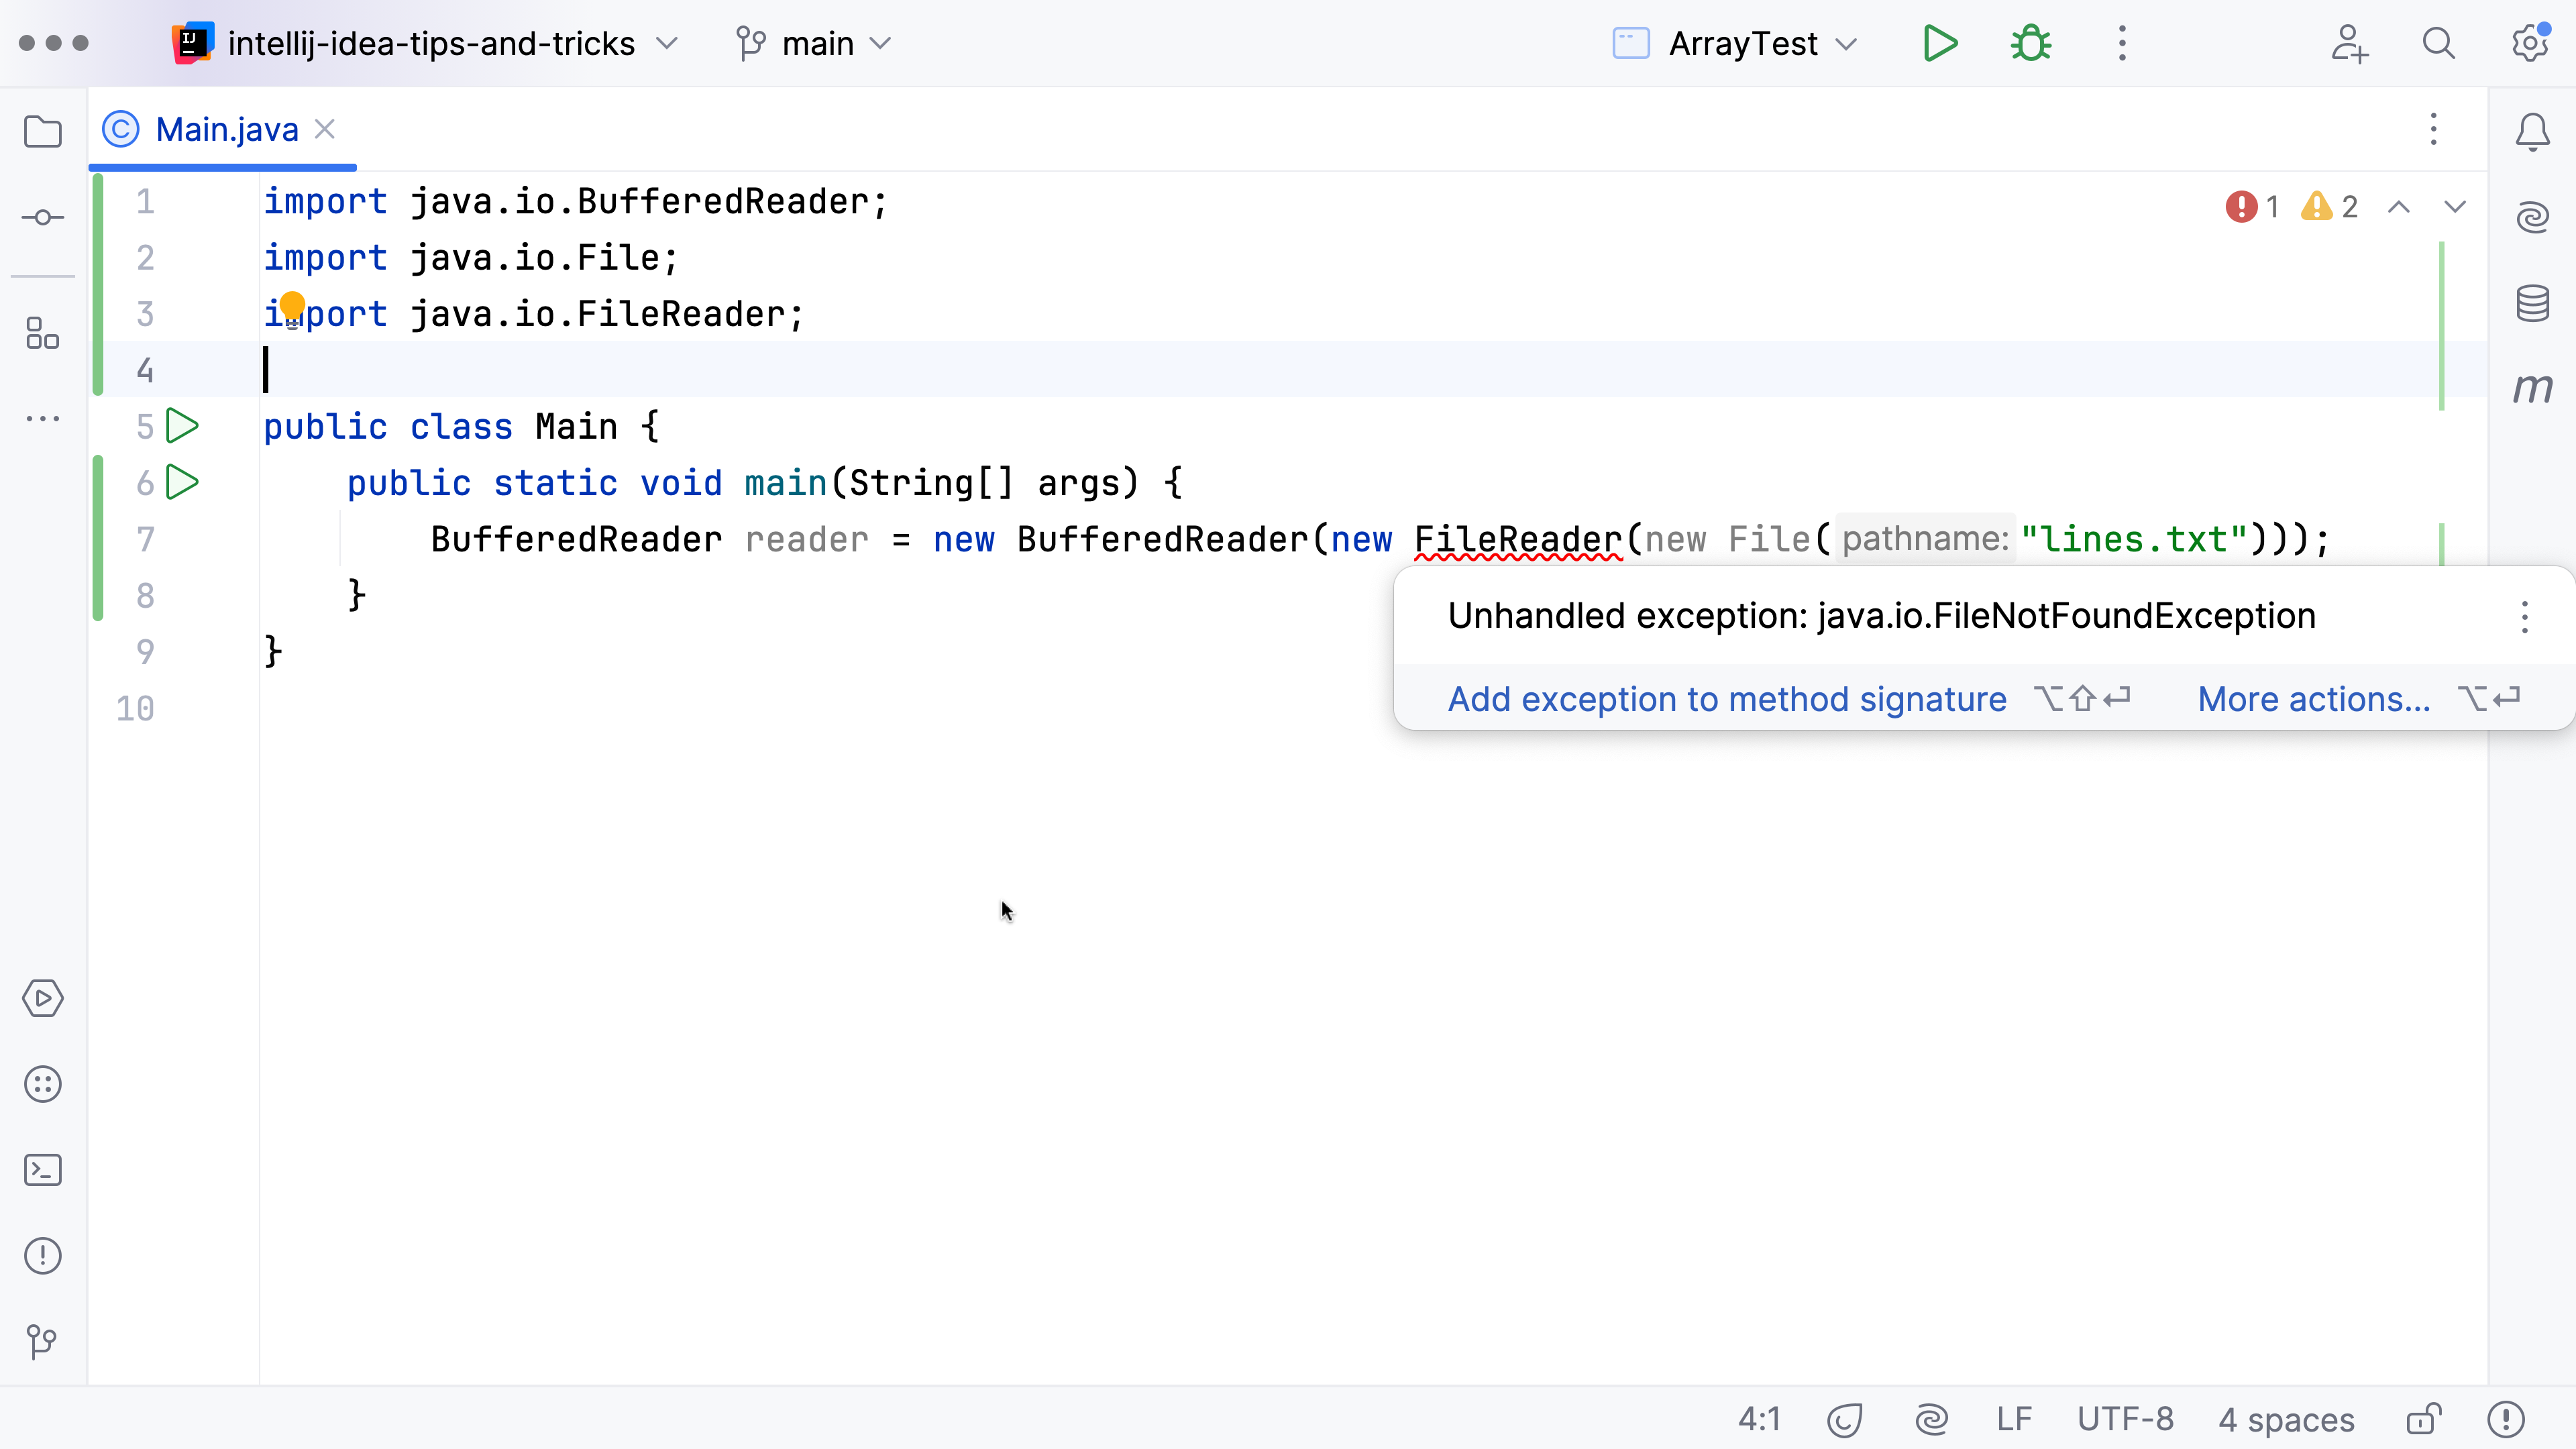Toggle file write-protection lock in status bar
Viewport: 2576px width, 1449px height.
[x=2424, y=1419]
